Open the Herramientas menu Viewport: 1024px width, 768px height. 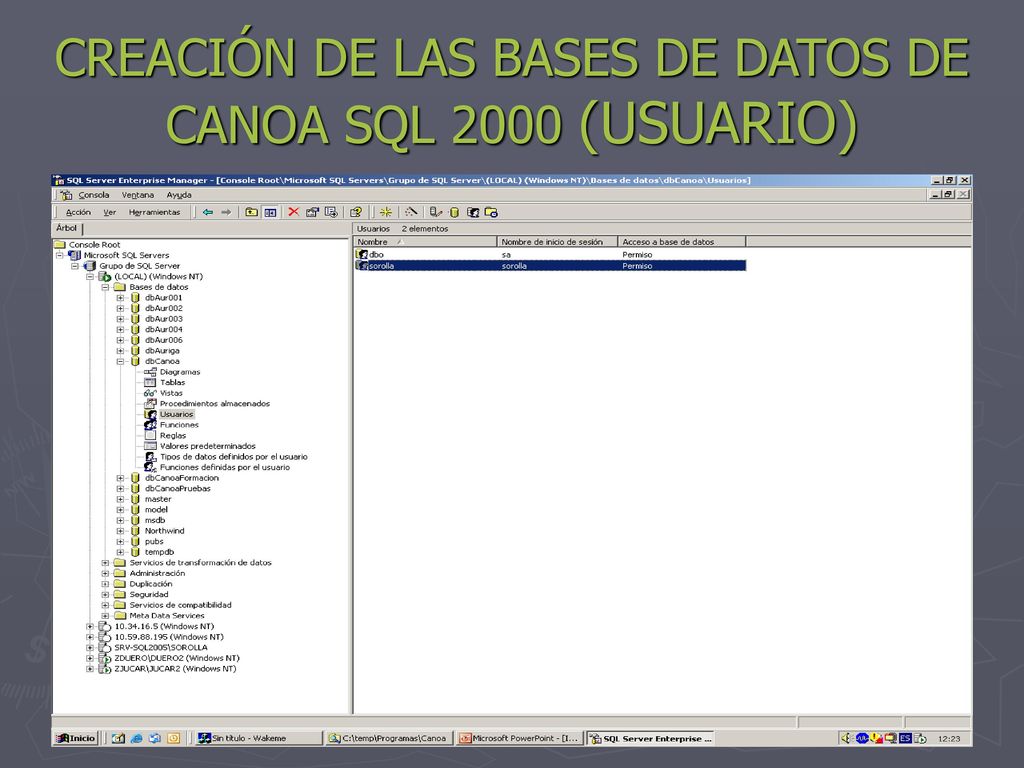[x=154, y=212]
